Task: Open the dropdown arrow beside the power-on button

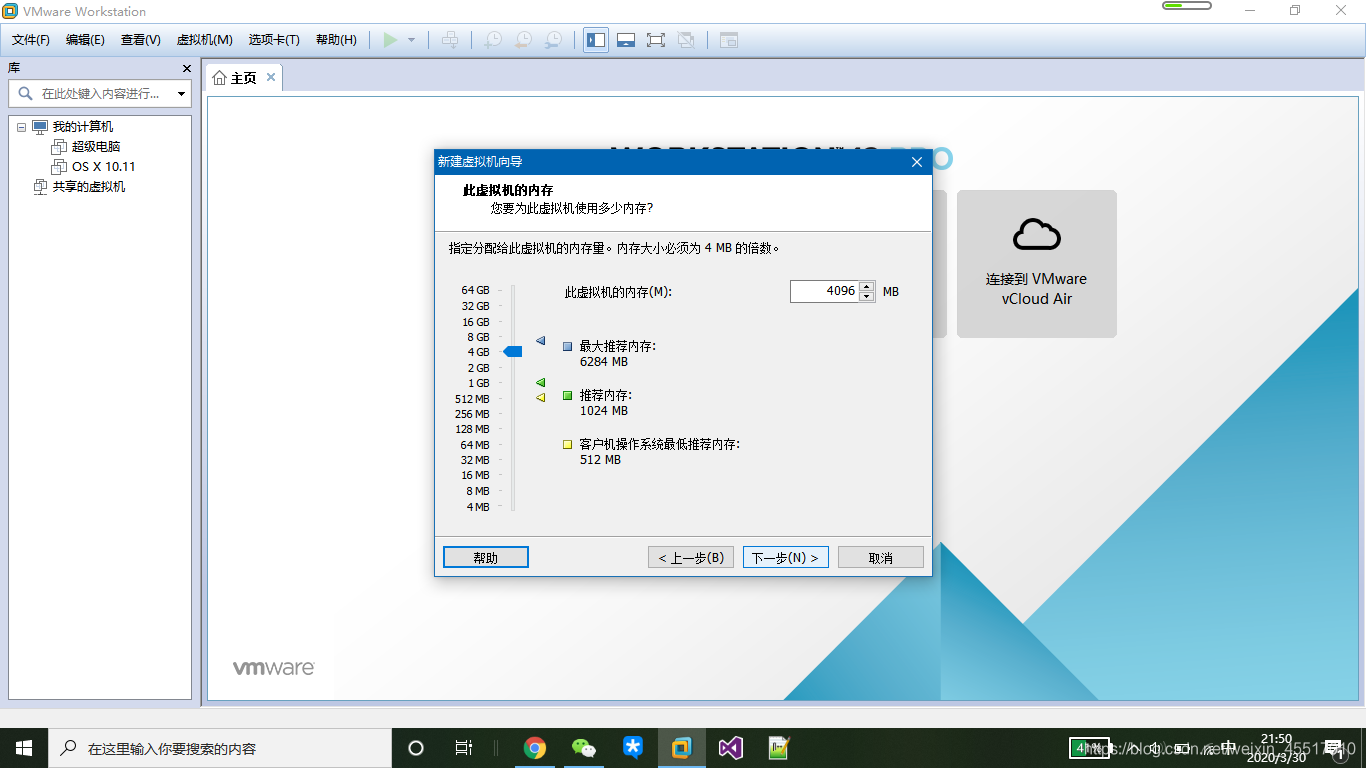Action: [411, 40]
